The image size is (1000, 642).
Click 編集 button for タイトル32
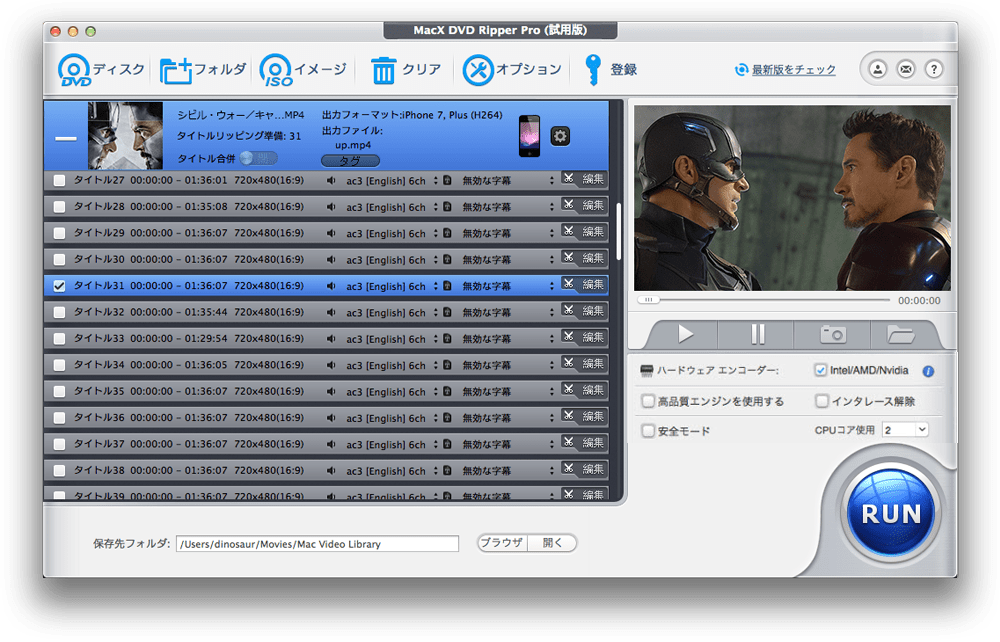592,310
